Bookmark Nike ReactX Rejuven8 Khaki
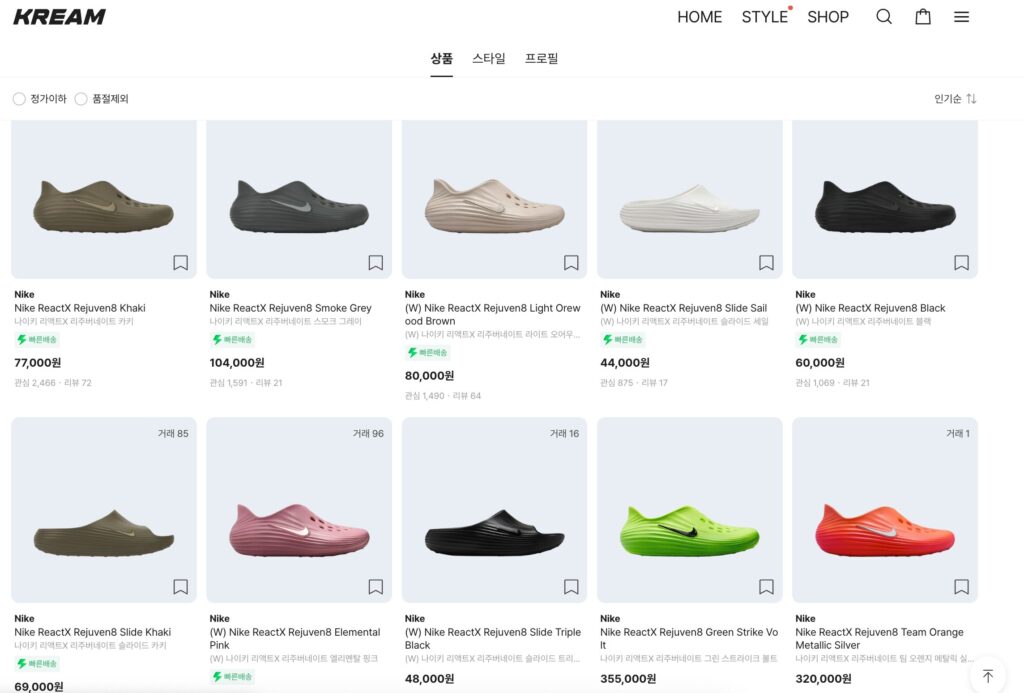 tap(180, 263)
